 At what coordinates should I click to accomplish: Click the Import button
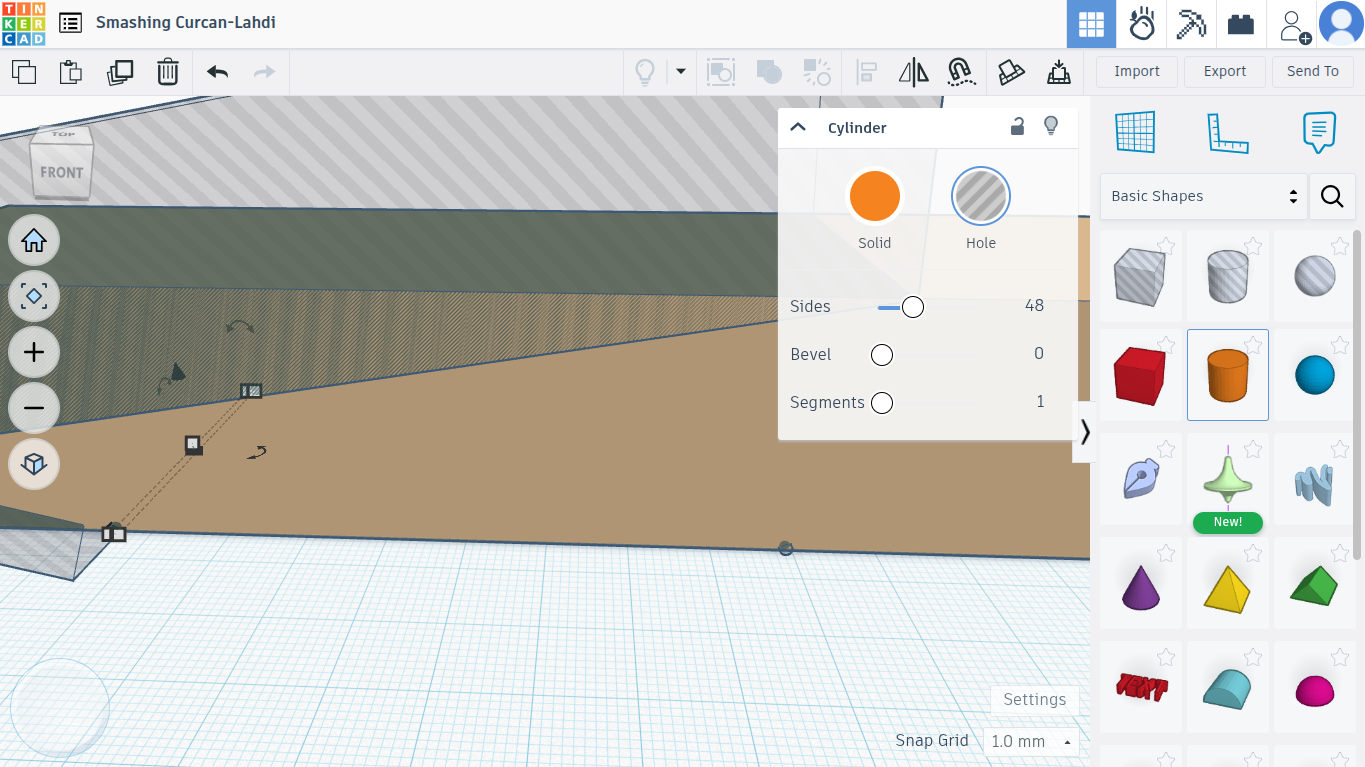1137,71
